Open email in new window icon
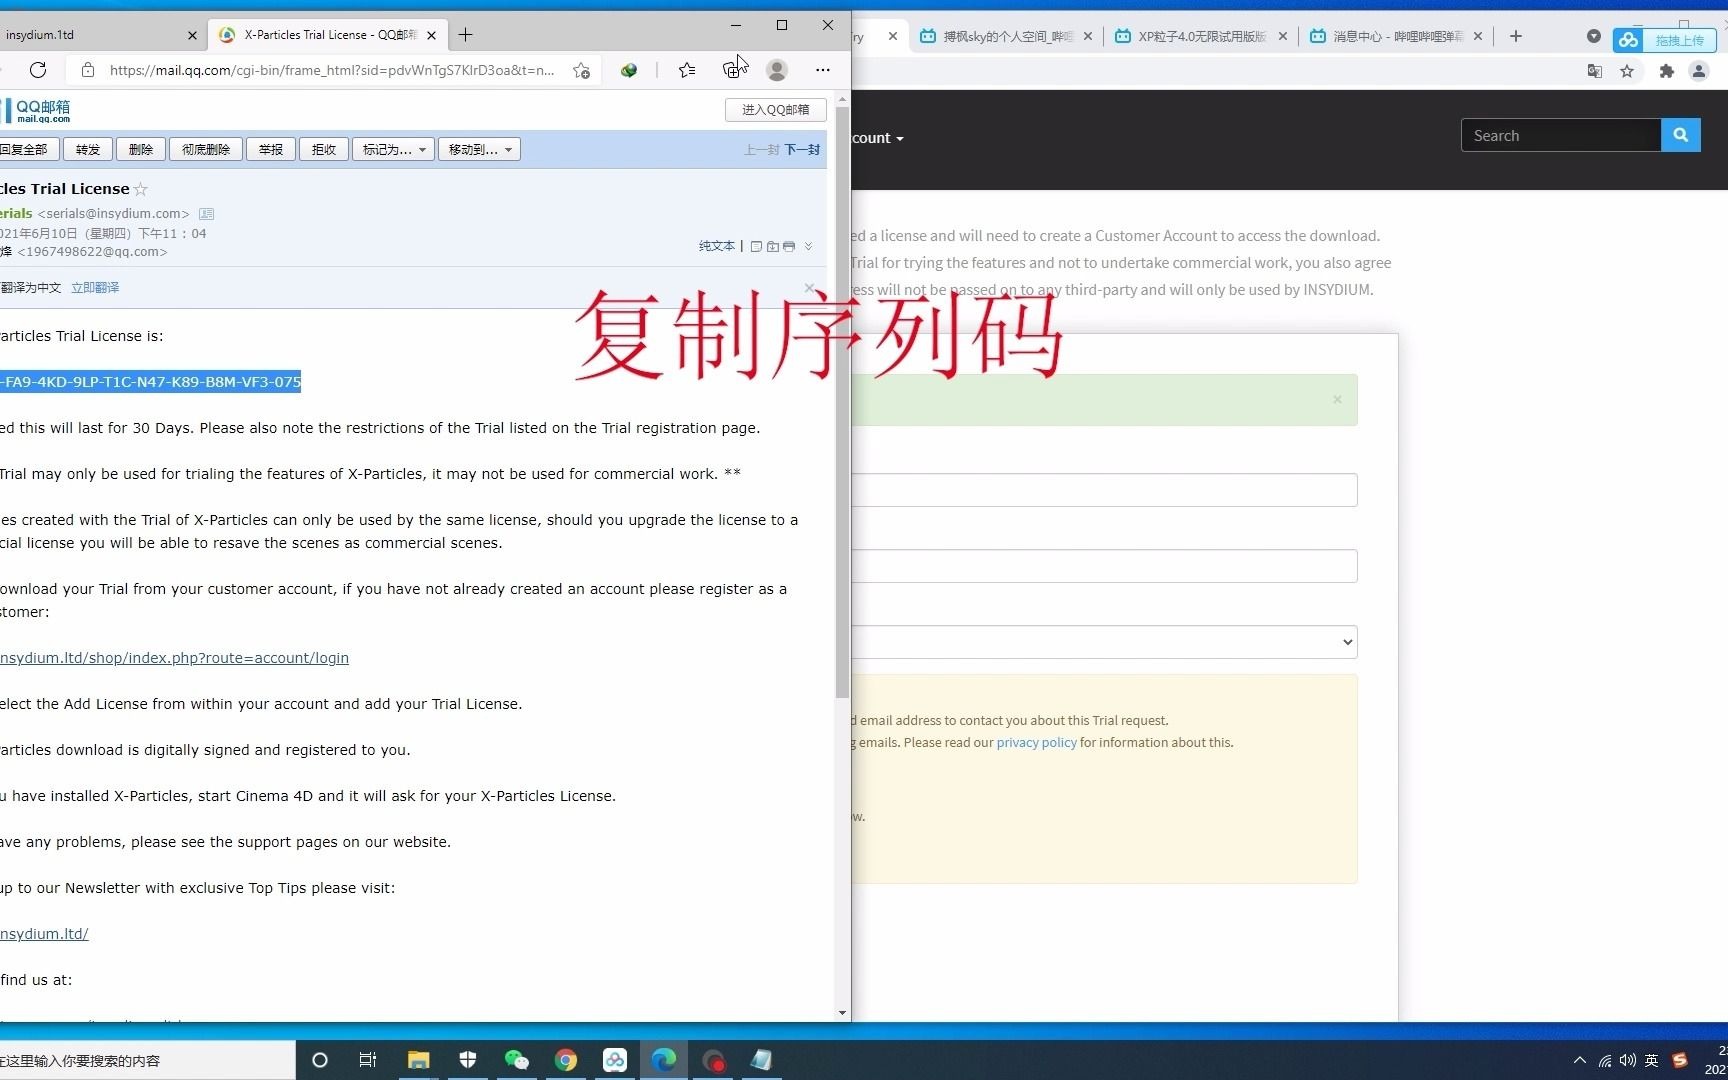This screenshot has width=1728, height=1080. pyautogui.click(x=773, y=246)
